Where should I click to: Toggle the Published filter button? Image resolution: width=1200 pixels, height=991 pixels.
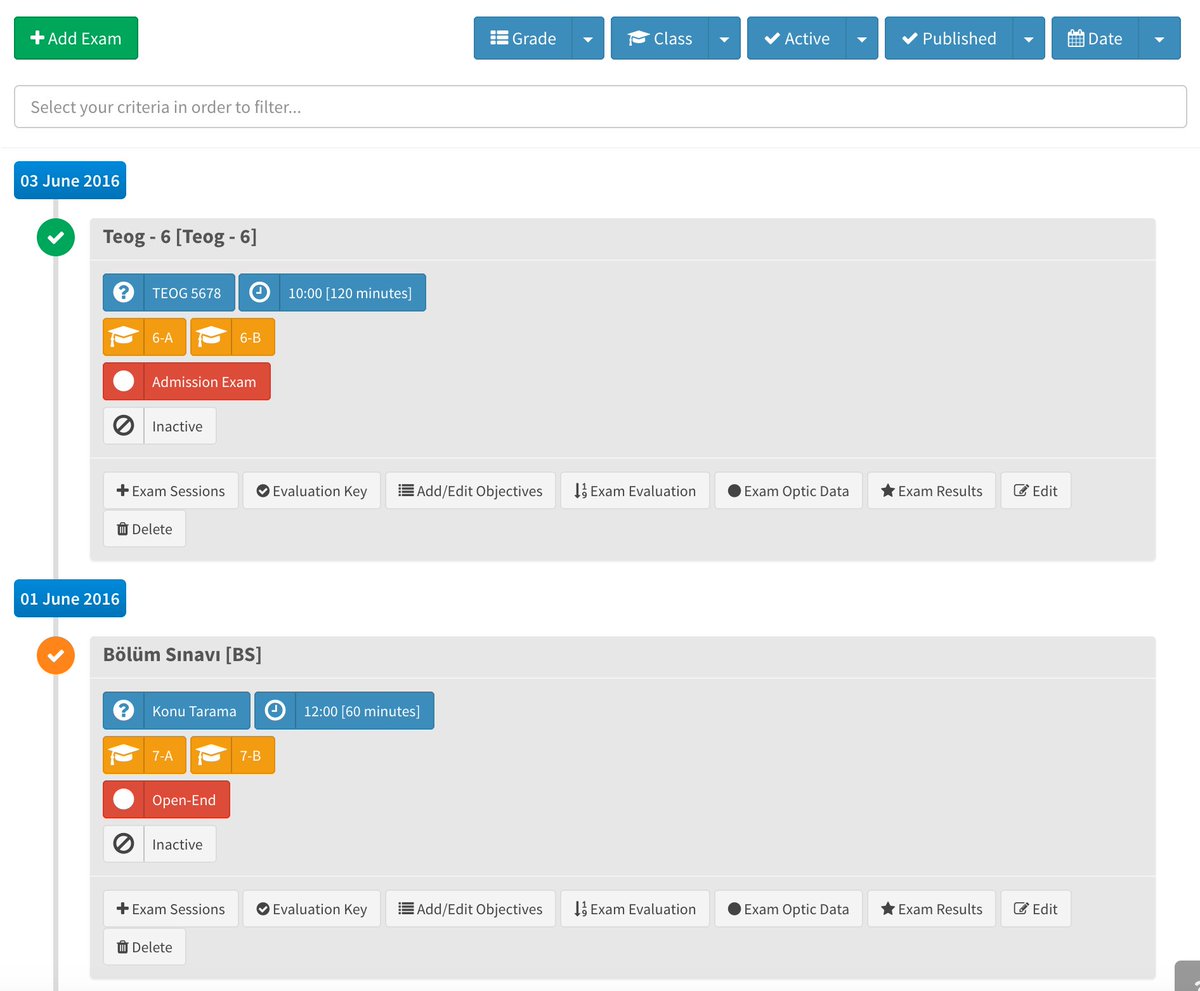tap(949, 38)
